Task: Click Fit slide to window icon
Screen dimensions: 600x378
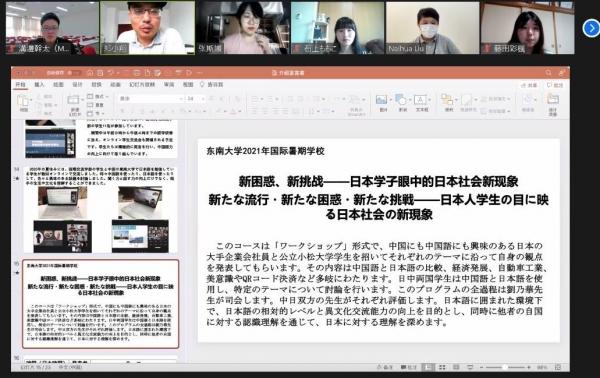Action: [x=558, y=367]
